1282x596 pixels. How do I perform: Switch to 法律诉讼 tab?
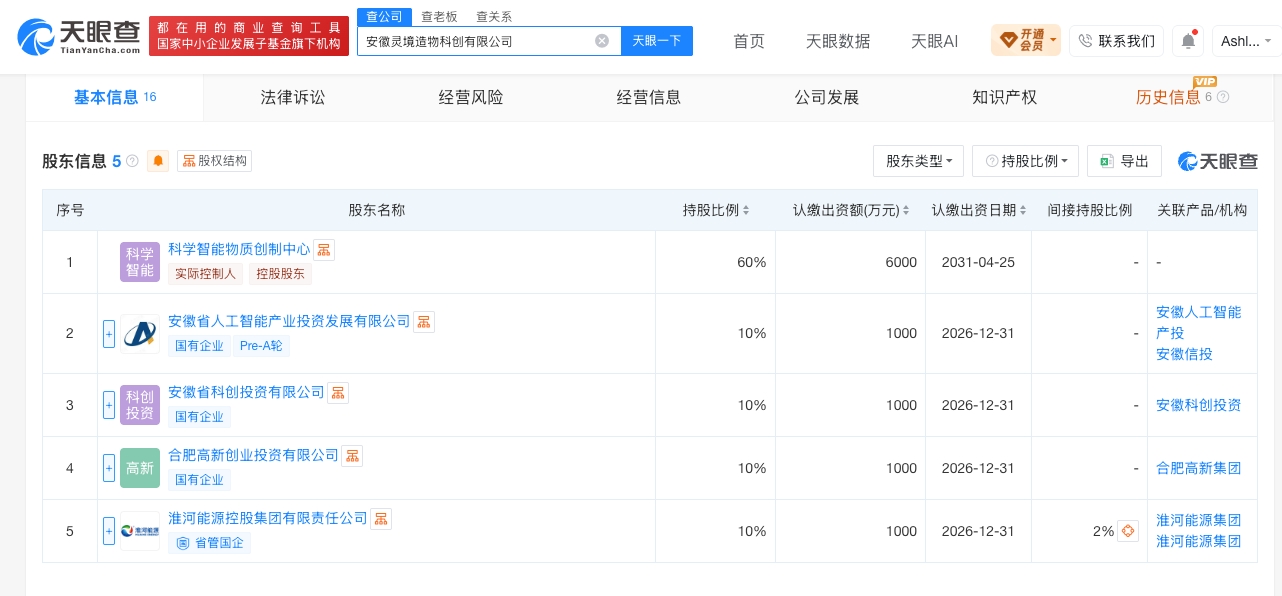[x=293, y=98]
